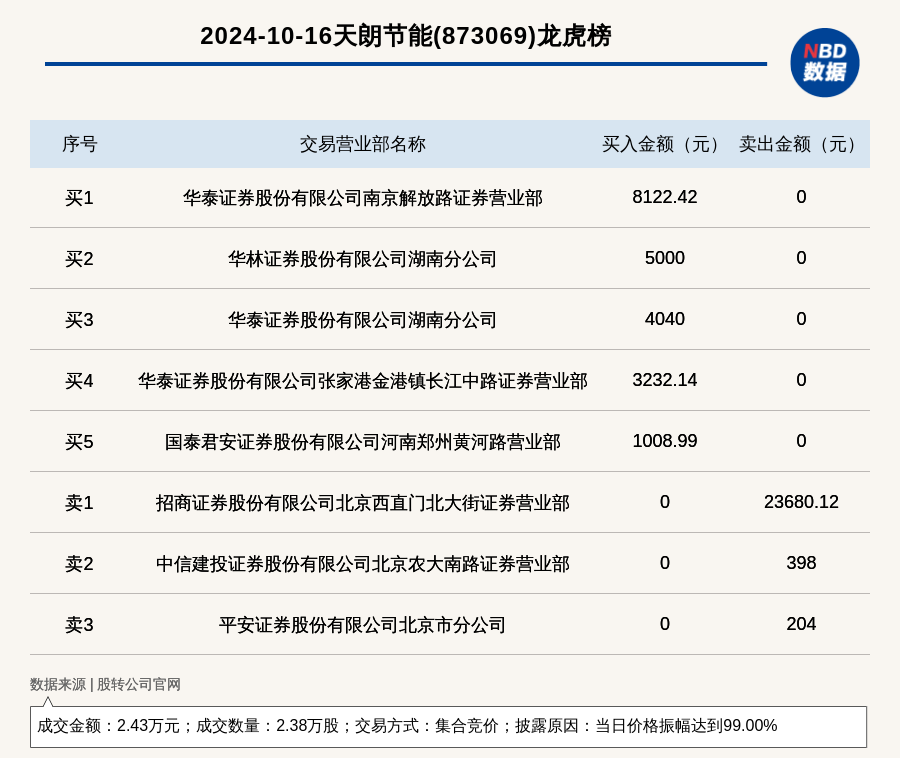Click the 成交金额：2.43万元 summary box

click(x=448, y=726)
